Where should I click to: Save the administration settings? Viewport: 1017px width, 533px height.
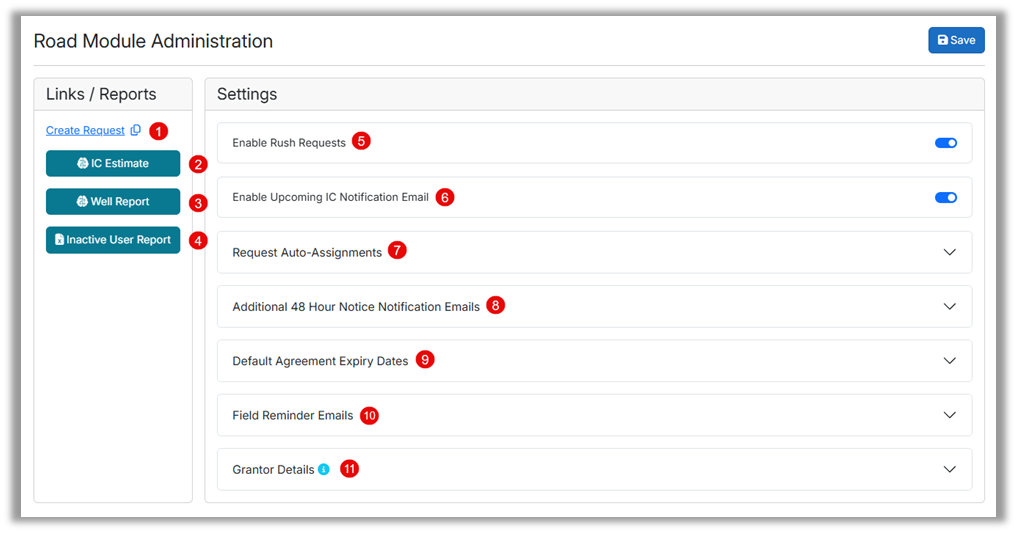(956, 40)
